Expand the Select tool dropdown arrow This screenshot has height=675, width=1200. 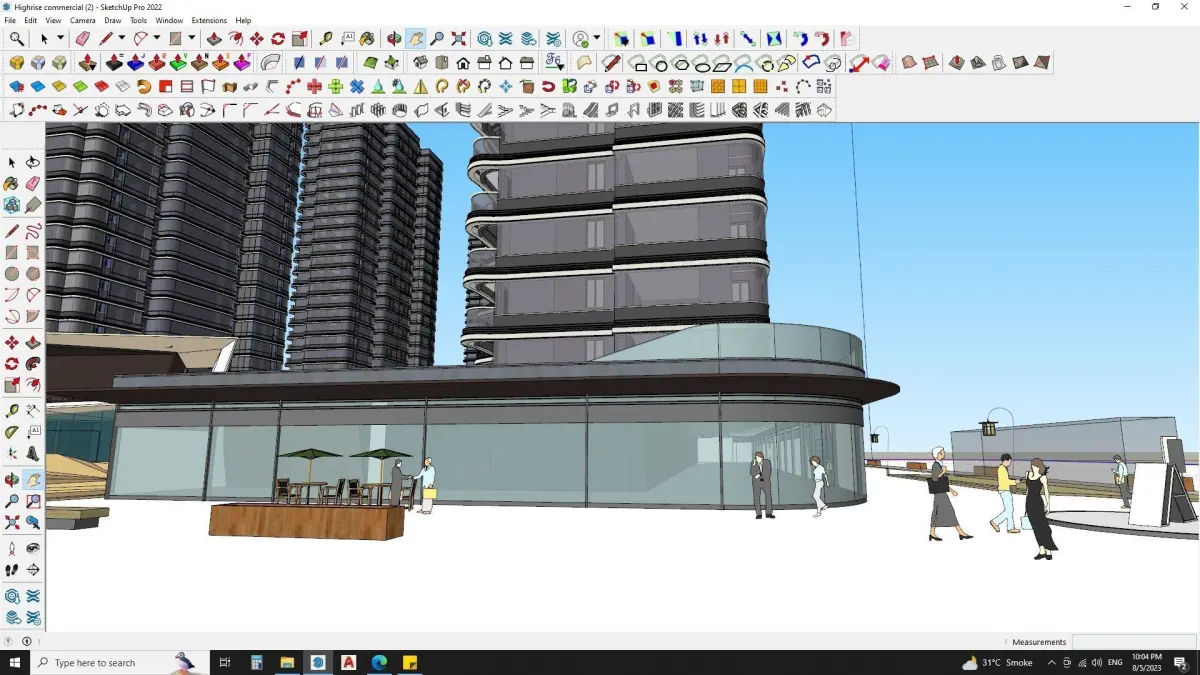(x=60, y=38)
